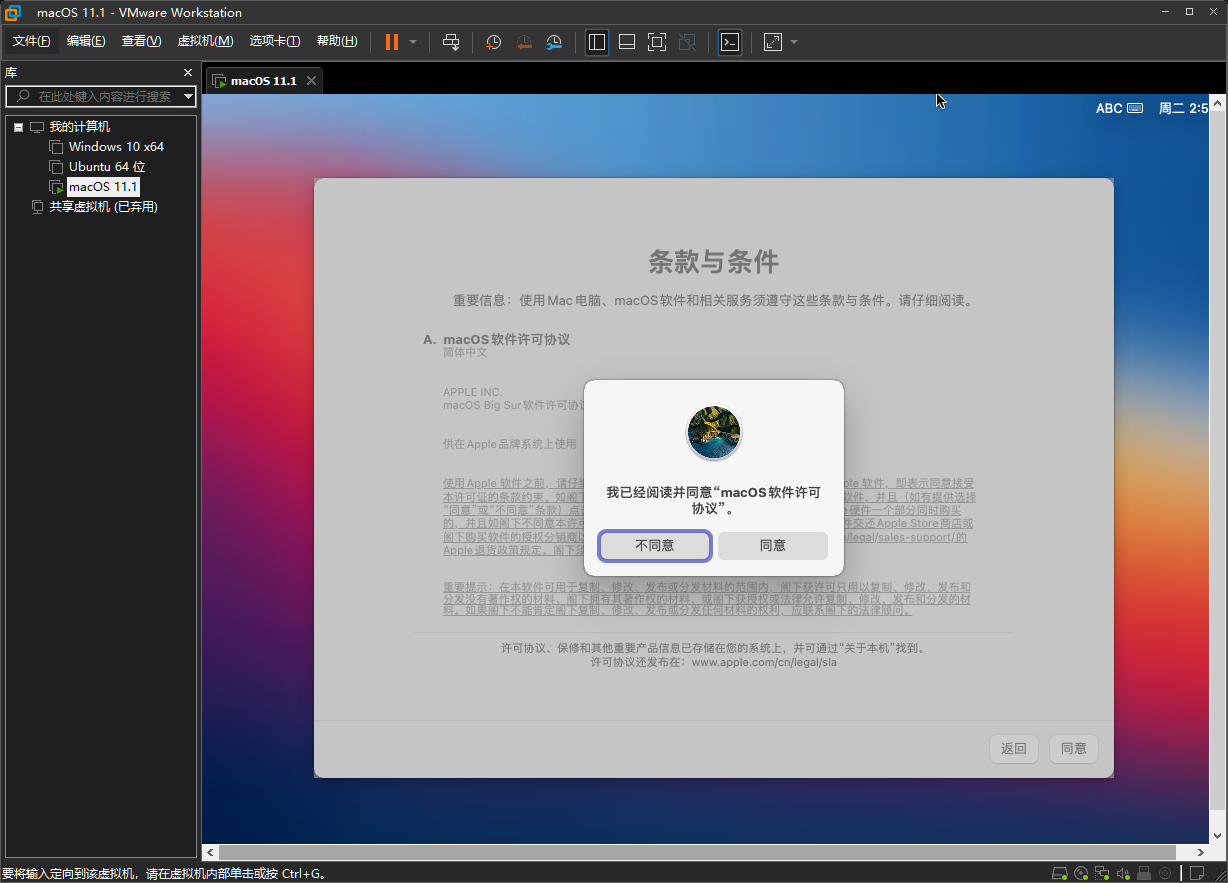1228x883 pixels.
Task: Click the USB controller status icon
Action: (1144, 873)
